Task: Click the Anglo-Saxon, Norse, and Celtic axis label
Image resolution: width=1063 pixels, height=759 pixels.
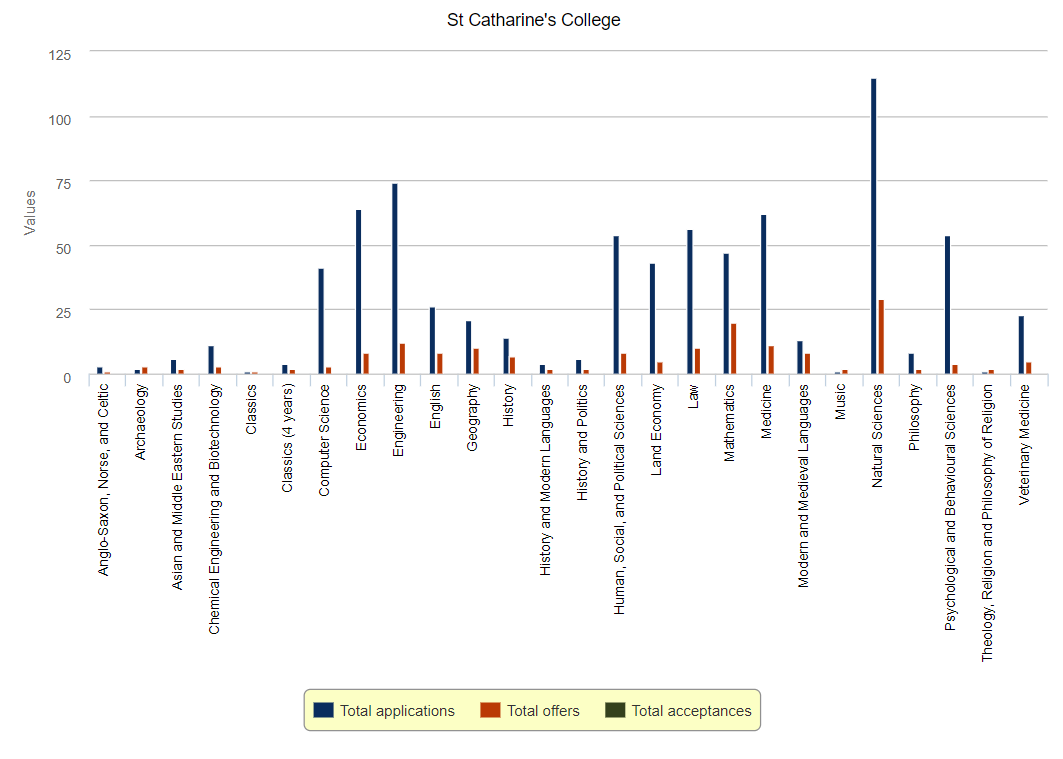Action: (103, 480)
